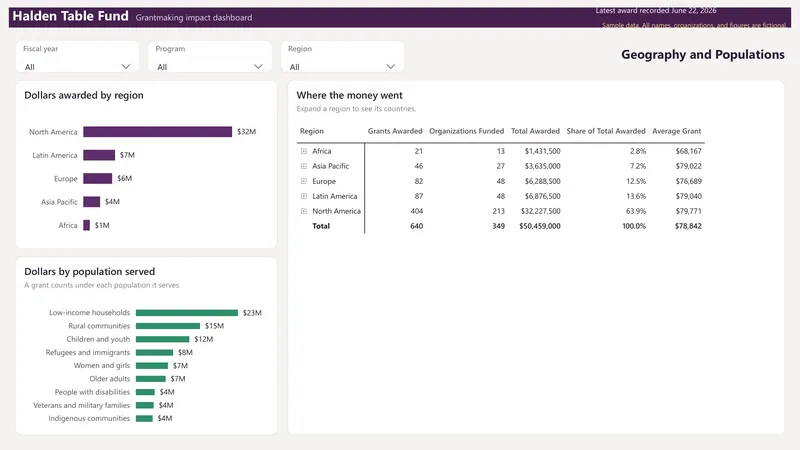This screenshot has height=450, width=800.
Task: Click the $78,842 average grant total
Action: (688, 226)
